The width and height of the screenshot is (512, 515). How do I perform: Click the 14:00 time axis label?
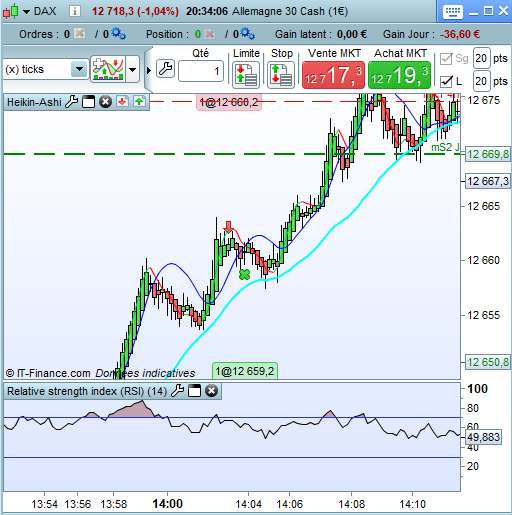[x=167, y=504]
